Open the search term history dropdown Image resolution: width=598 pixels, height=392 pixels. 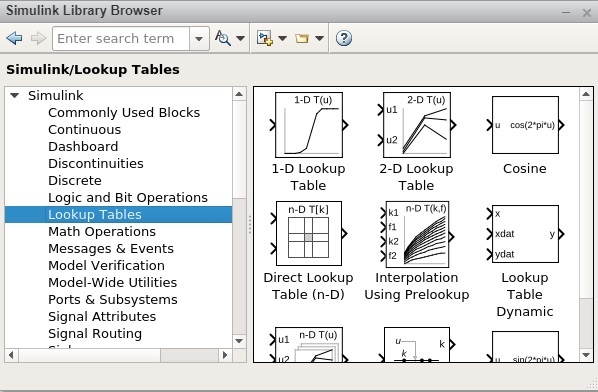pos(199,38)
